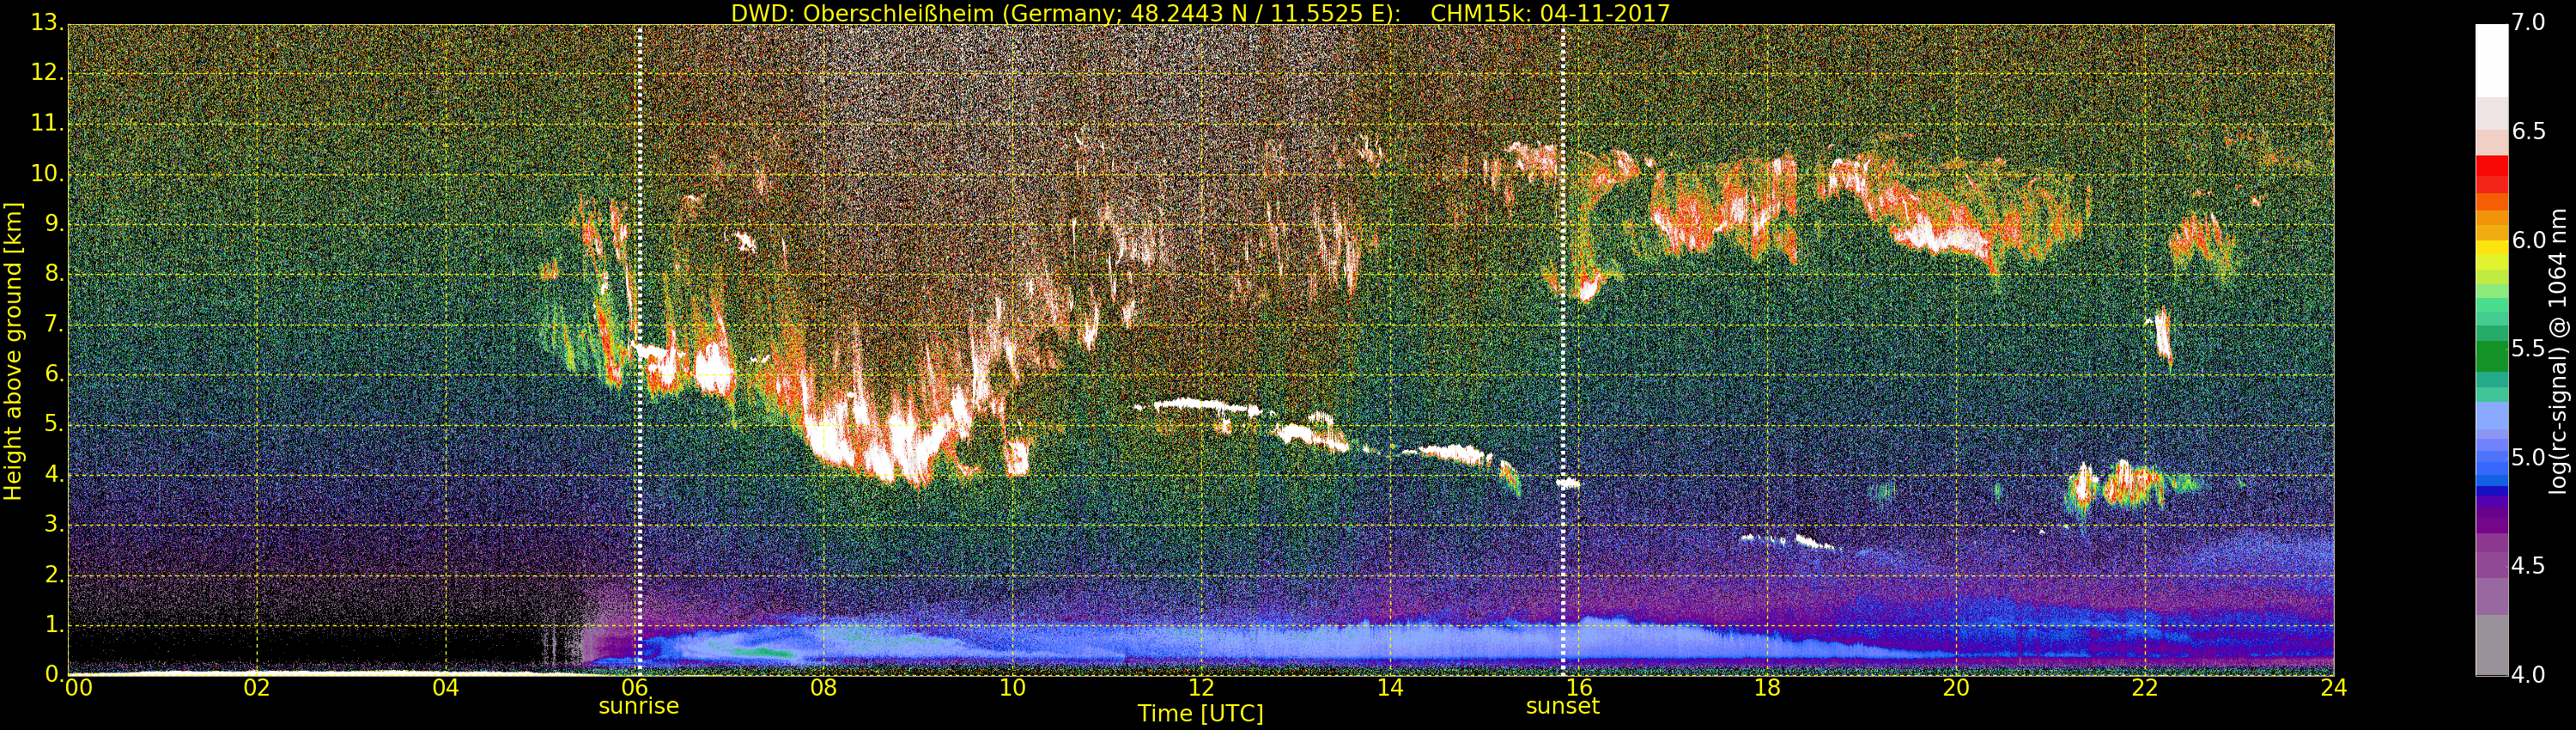Click the x-axis tick label '14'
The image size is (2576, 730).
point(1390,688)
